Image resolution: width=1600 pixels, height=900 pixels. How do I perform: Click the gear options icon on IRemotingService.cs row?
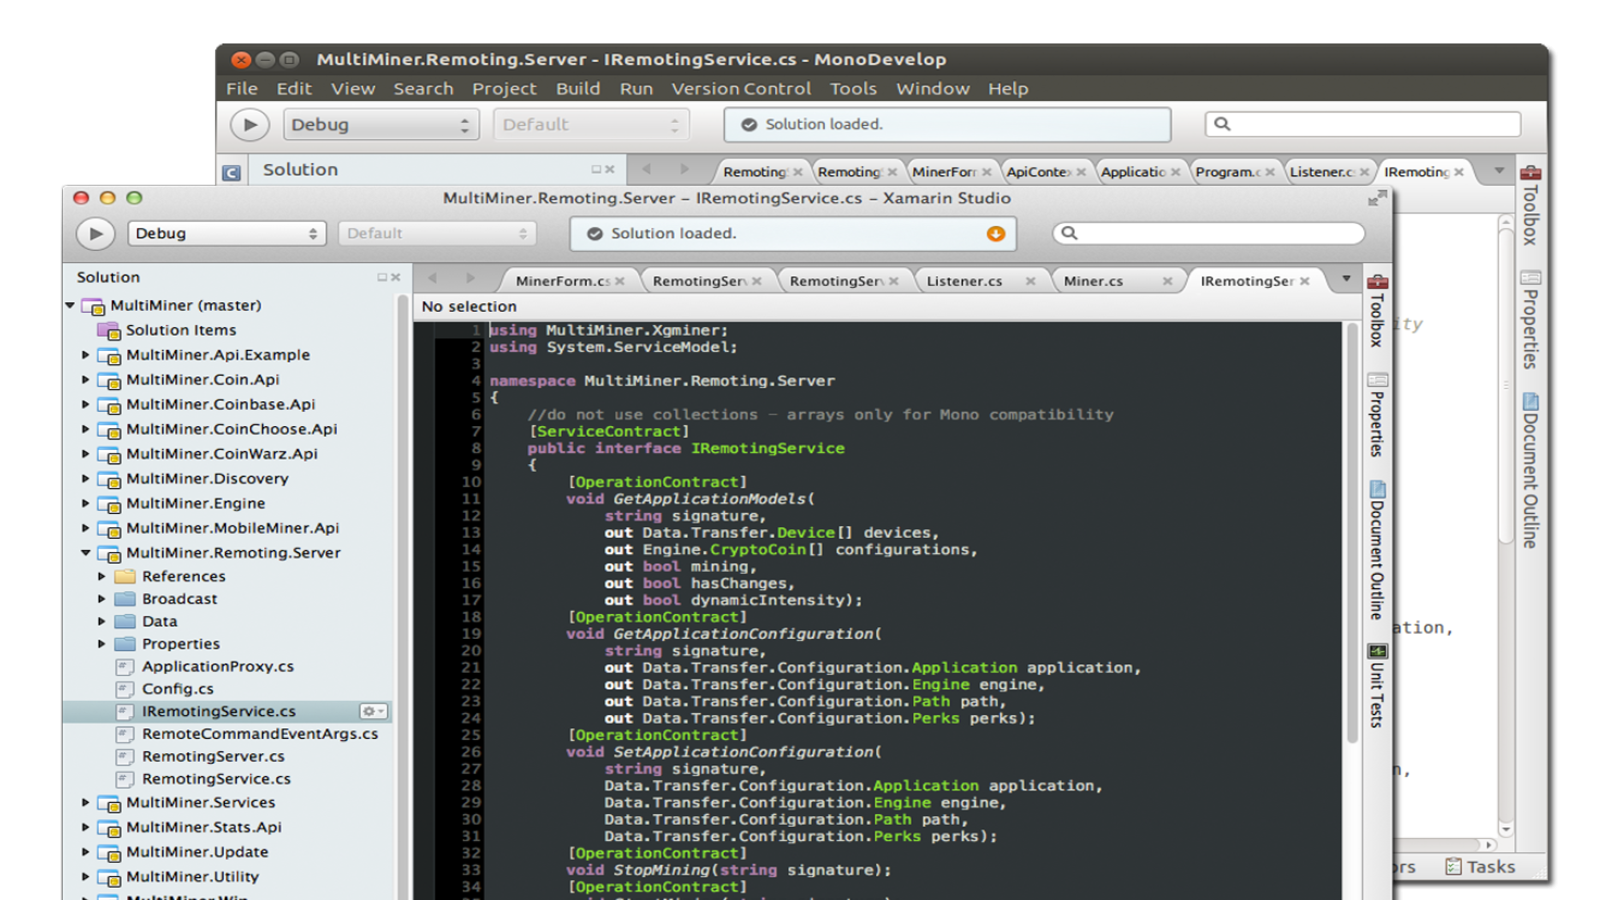pyautogui.click(x=373, y=711)
